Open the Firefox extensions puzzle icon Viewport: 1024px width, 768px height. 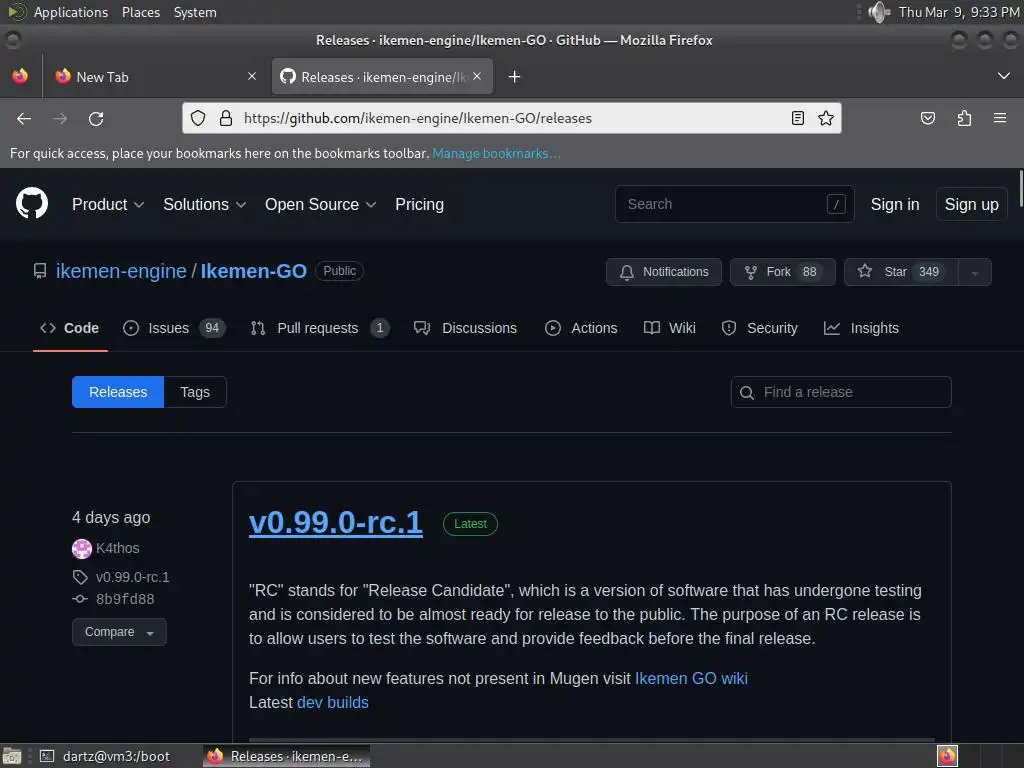[x=964, y=118]
